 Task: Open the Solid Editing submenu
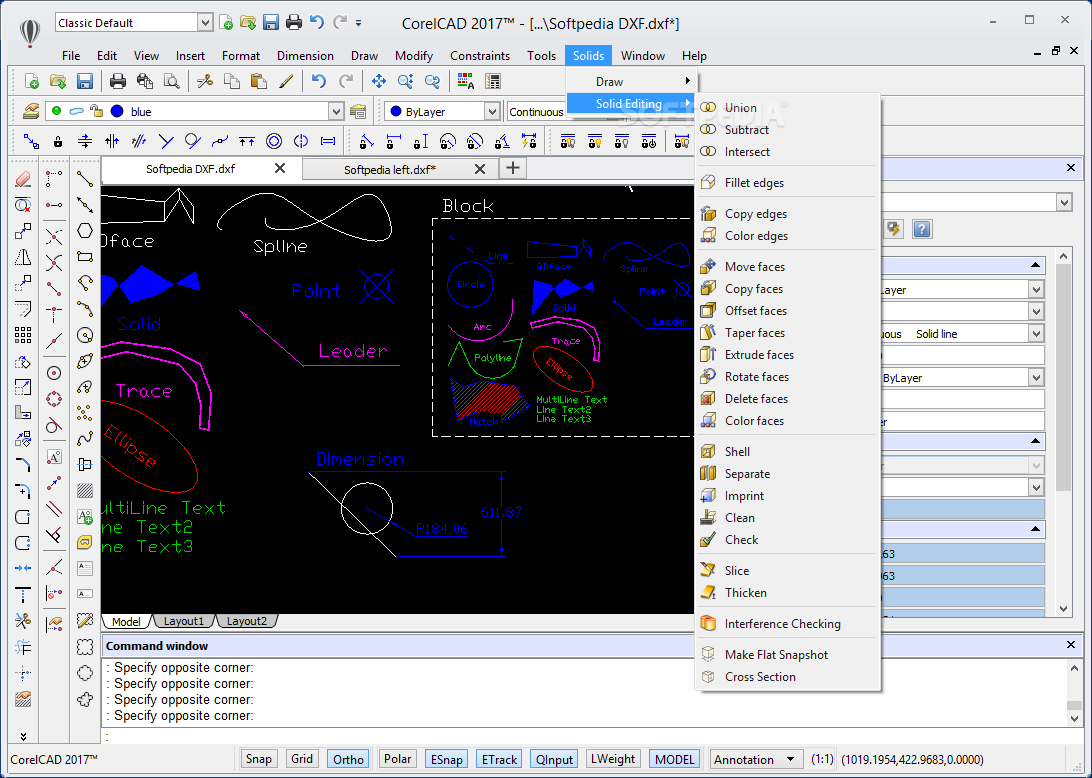click(632, 104)
